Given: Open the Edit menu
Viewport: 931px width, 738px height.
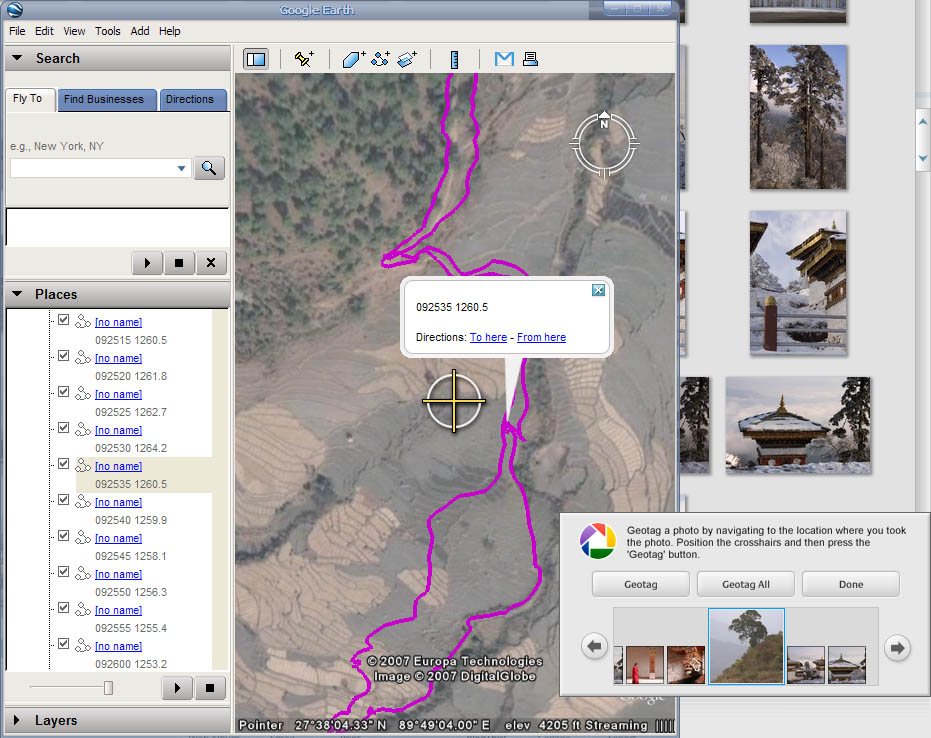Looking at the screenshot, I should [44, 31].
